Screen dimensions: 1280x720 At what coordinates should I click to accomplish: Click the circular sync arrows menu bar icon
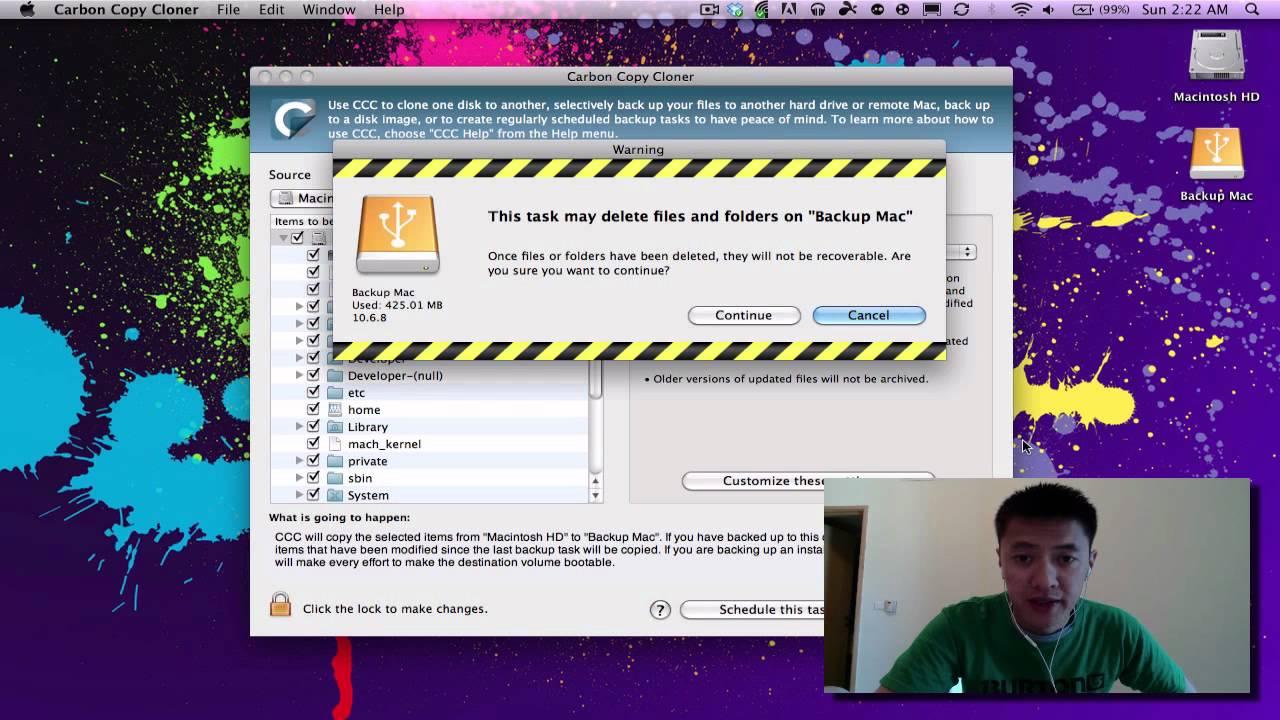tap(961, 10)
